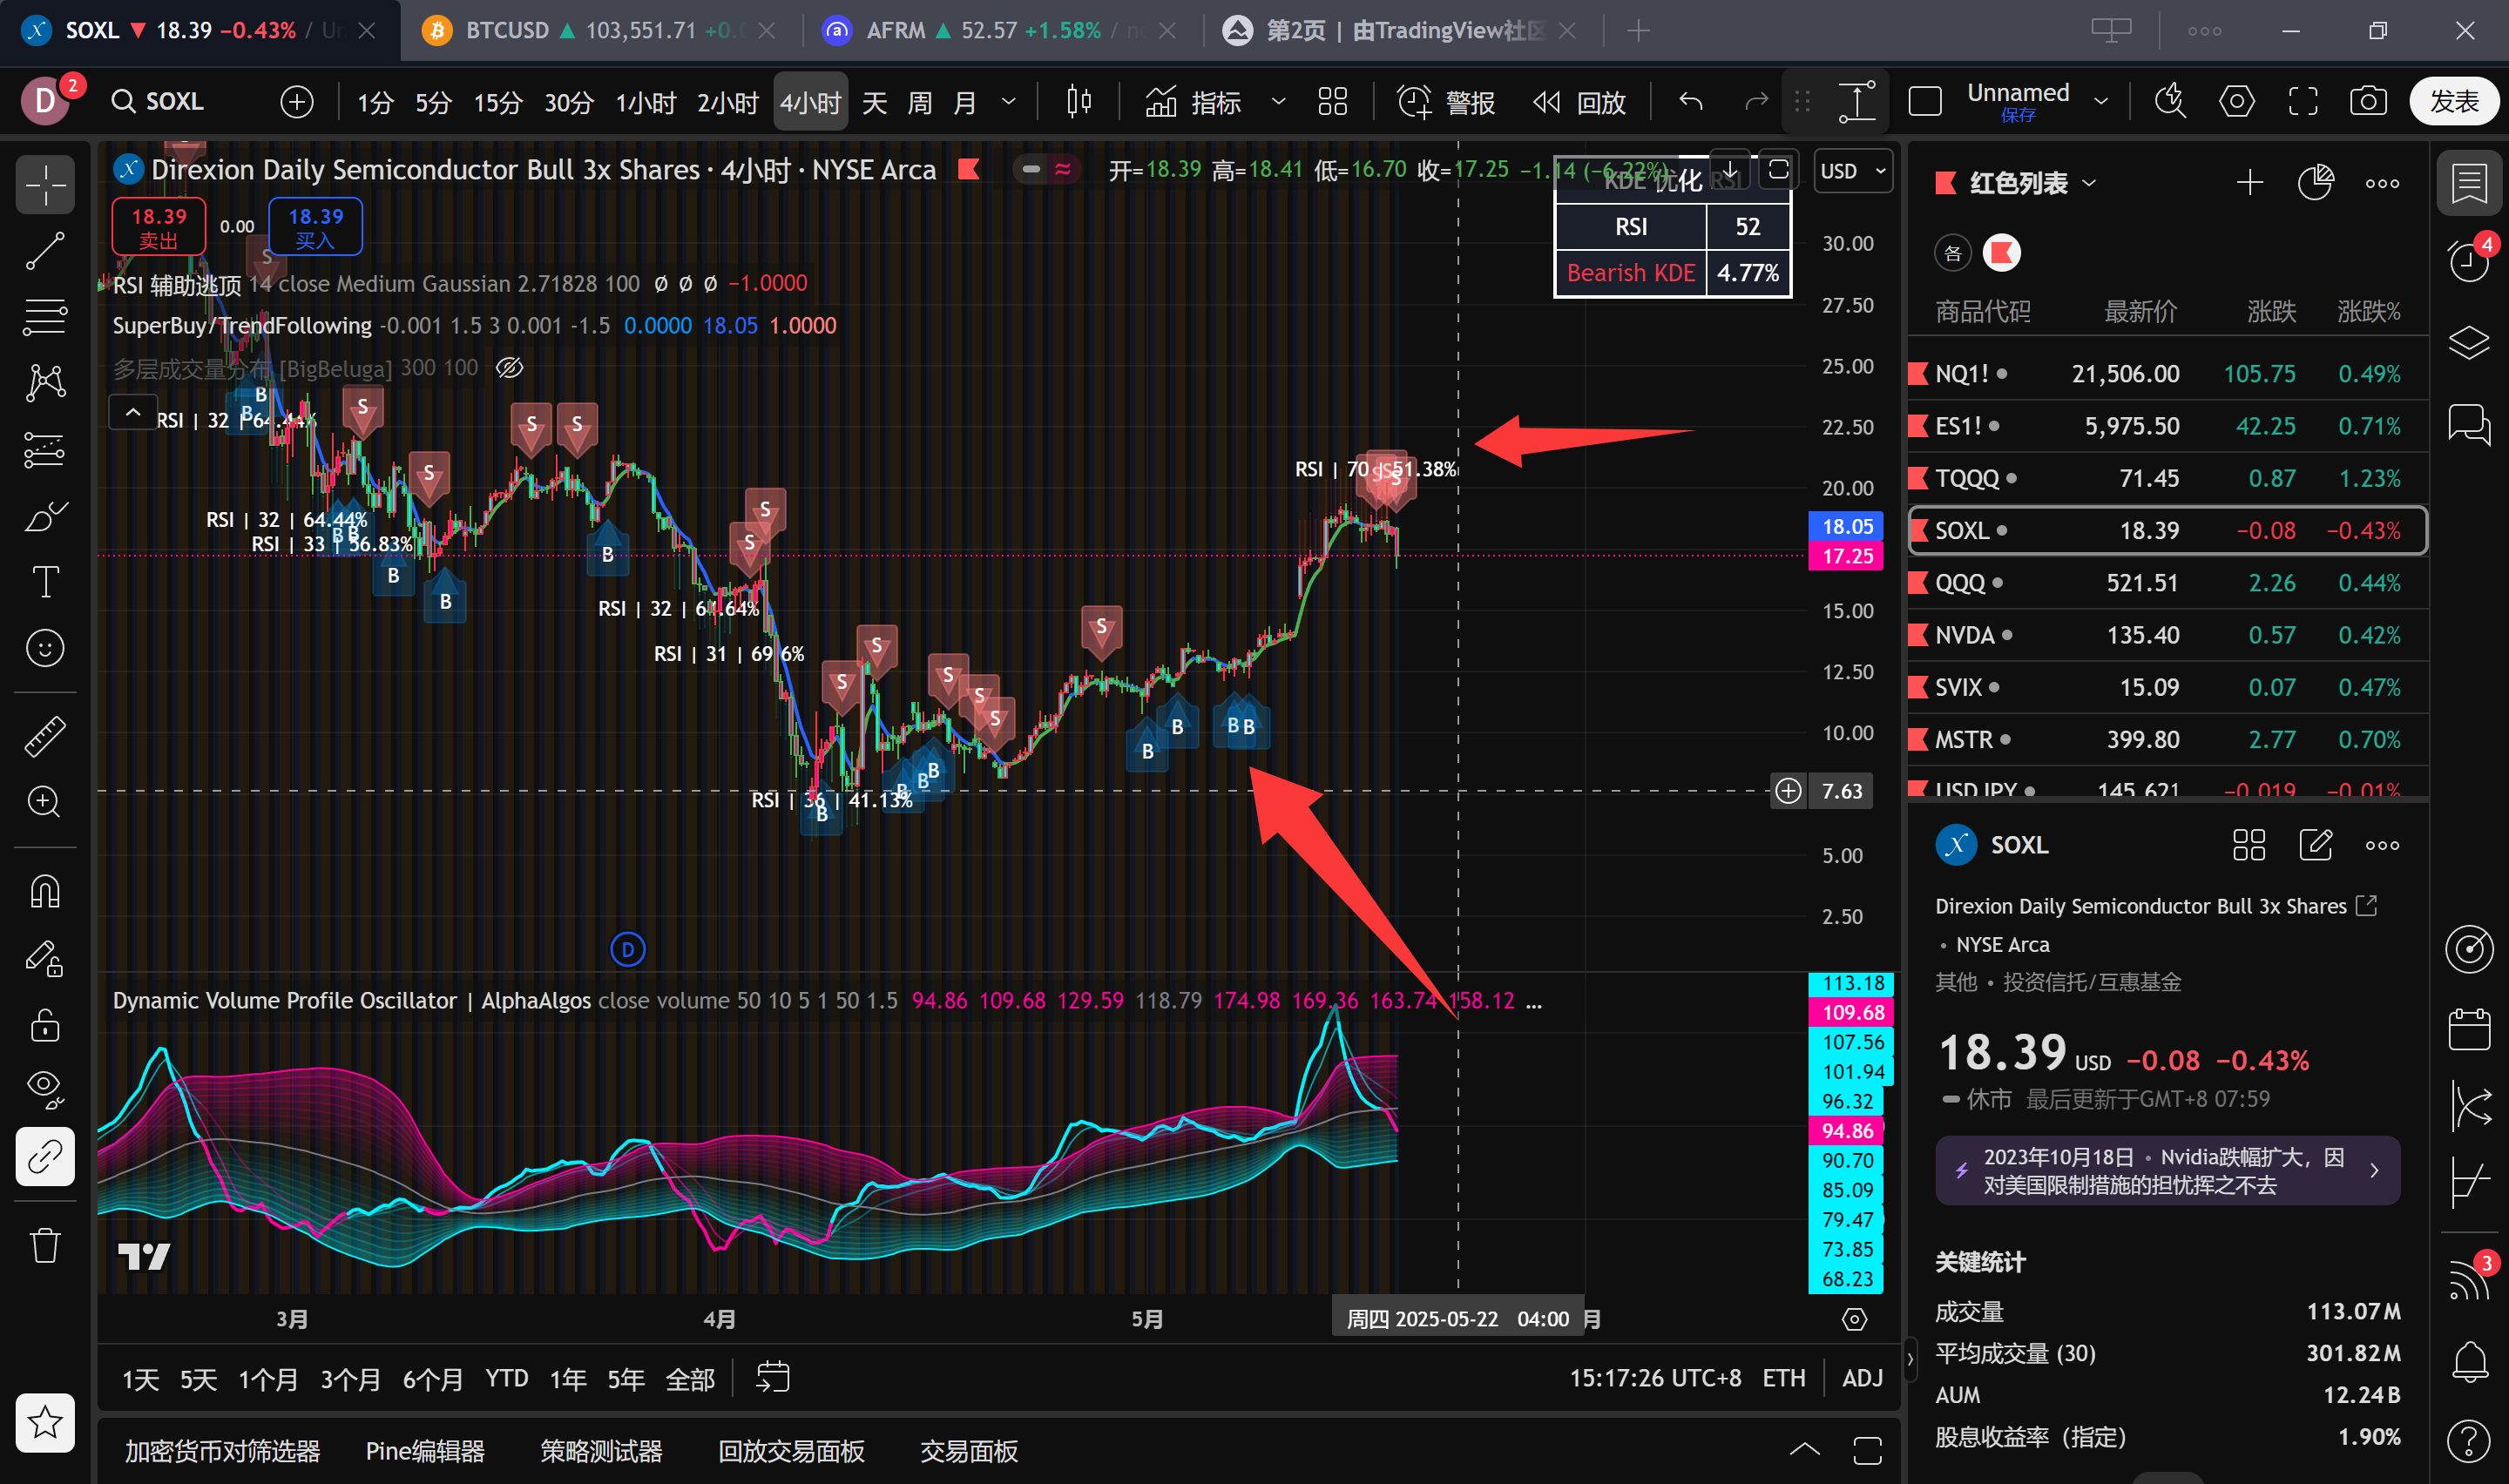Select the 15-minute timeframe

(x=498, y=102)
